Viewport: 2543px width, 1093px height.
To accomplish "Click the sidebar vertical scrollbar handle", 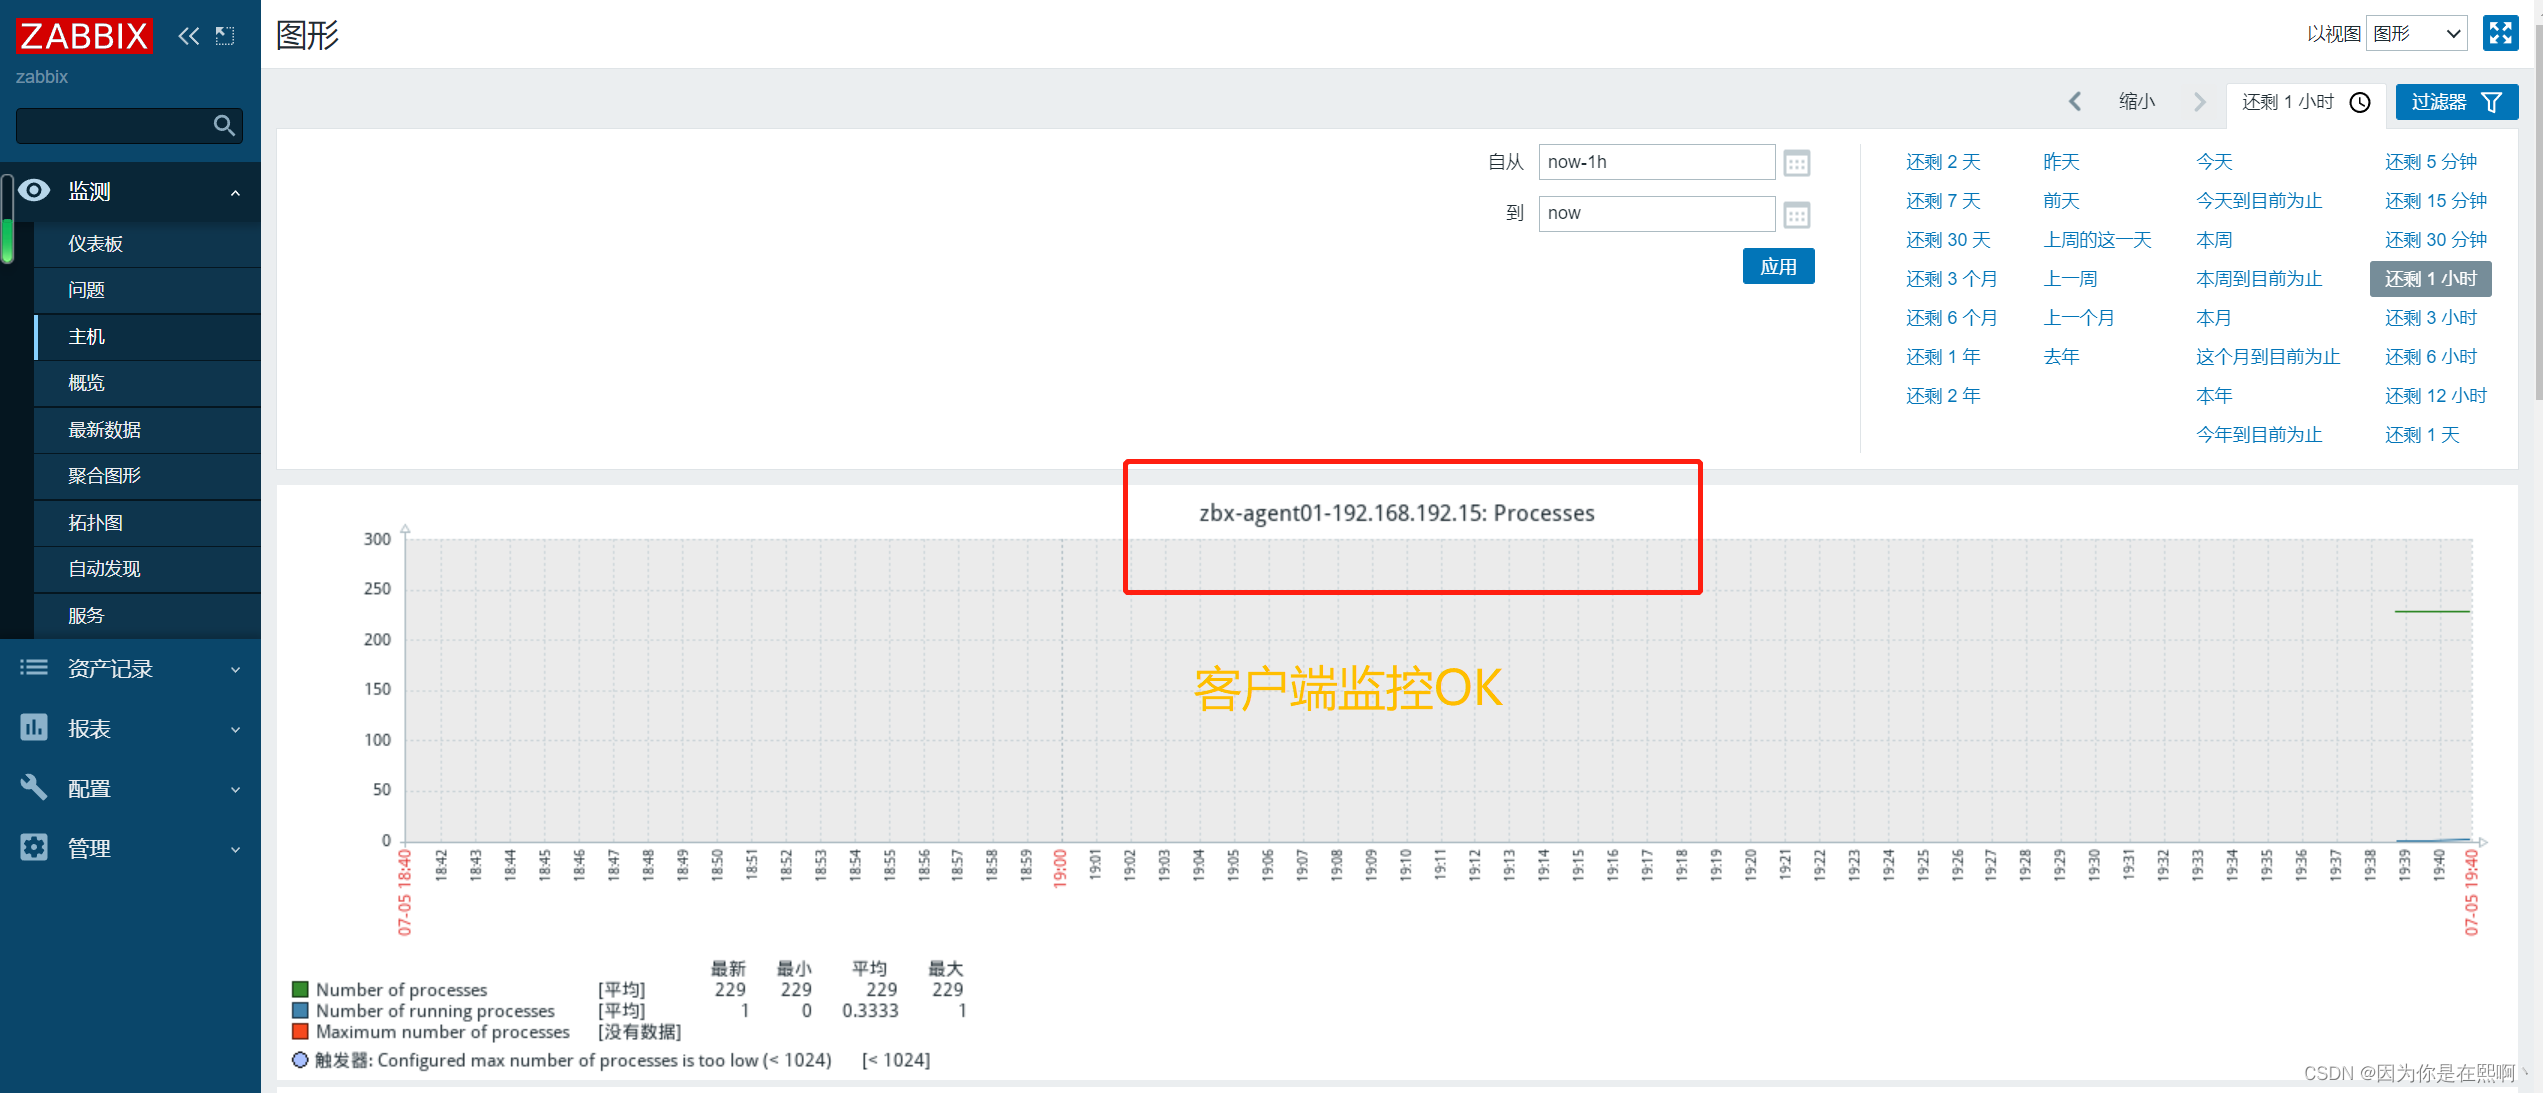I will (8, 220).
